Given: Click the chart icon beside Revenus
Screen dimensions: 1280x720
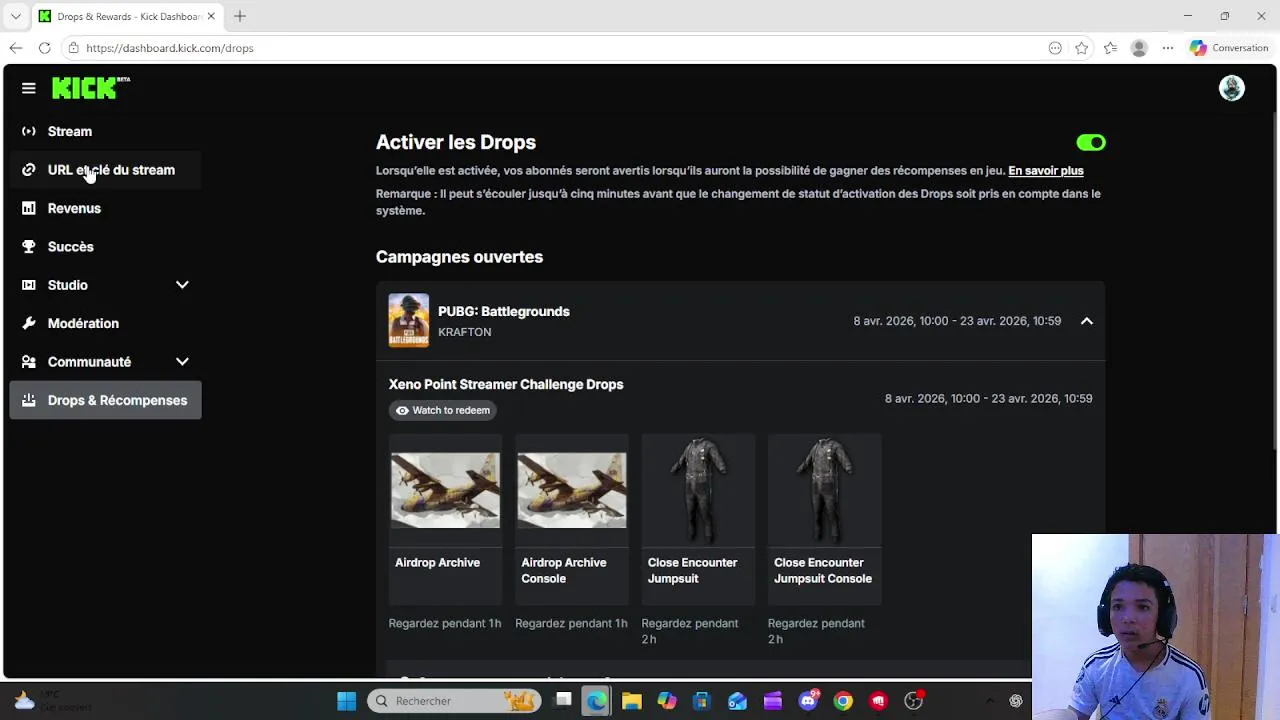Looking at the screenshot, I should point(29,208).
